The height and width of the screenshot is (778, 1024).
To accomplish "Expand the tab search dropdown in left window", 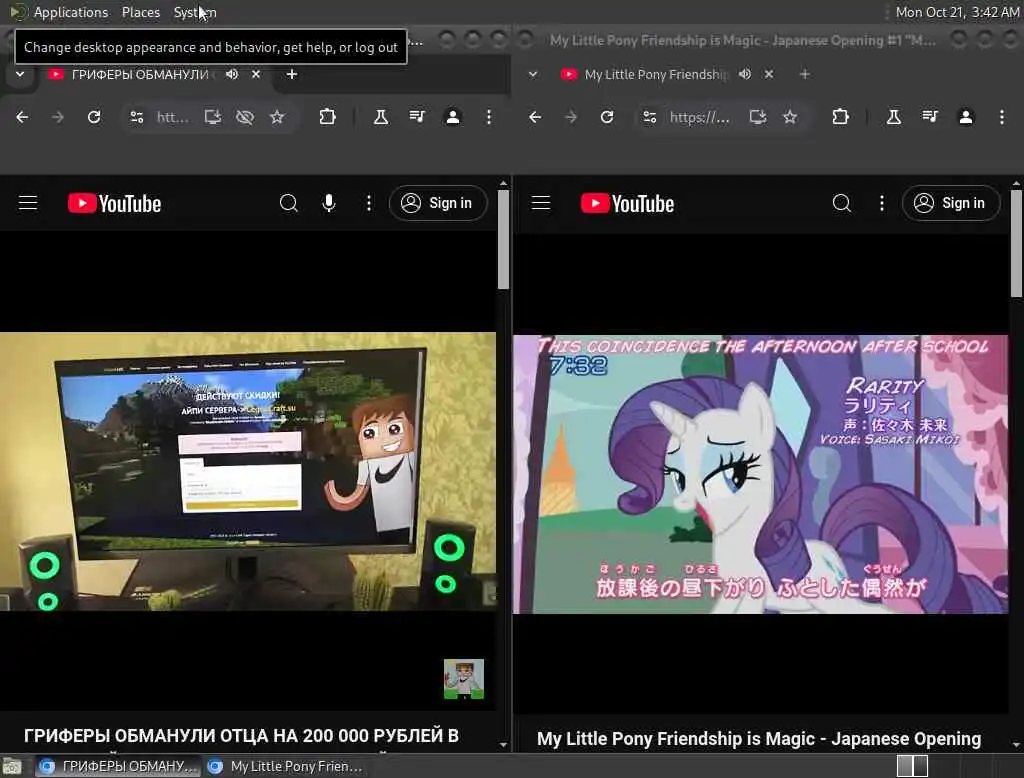I will 20,74.
